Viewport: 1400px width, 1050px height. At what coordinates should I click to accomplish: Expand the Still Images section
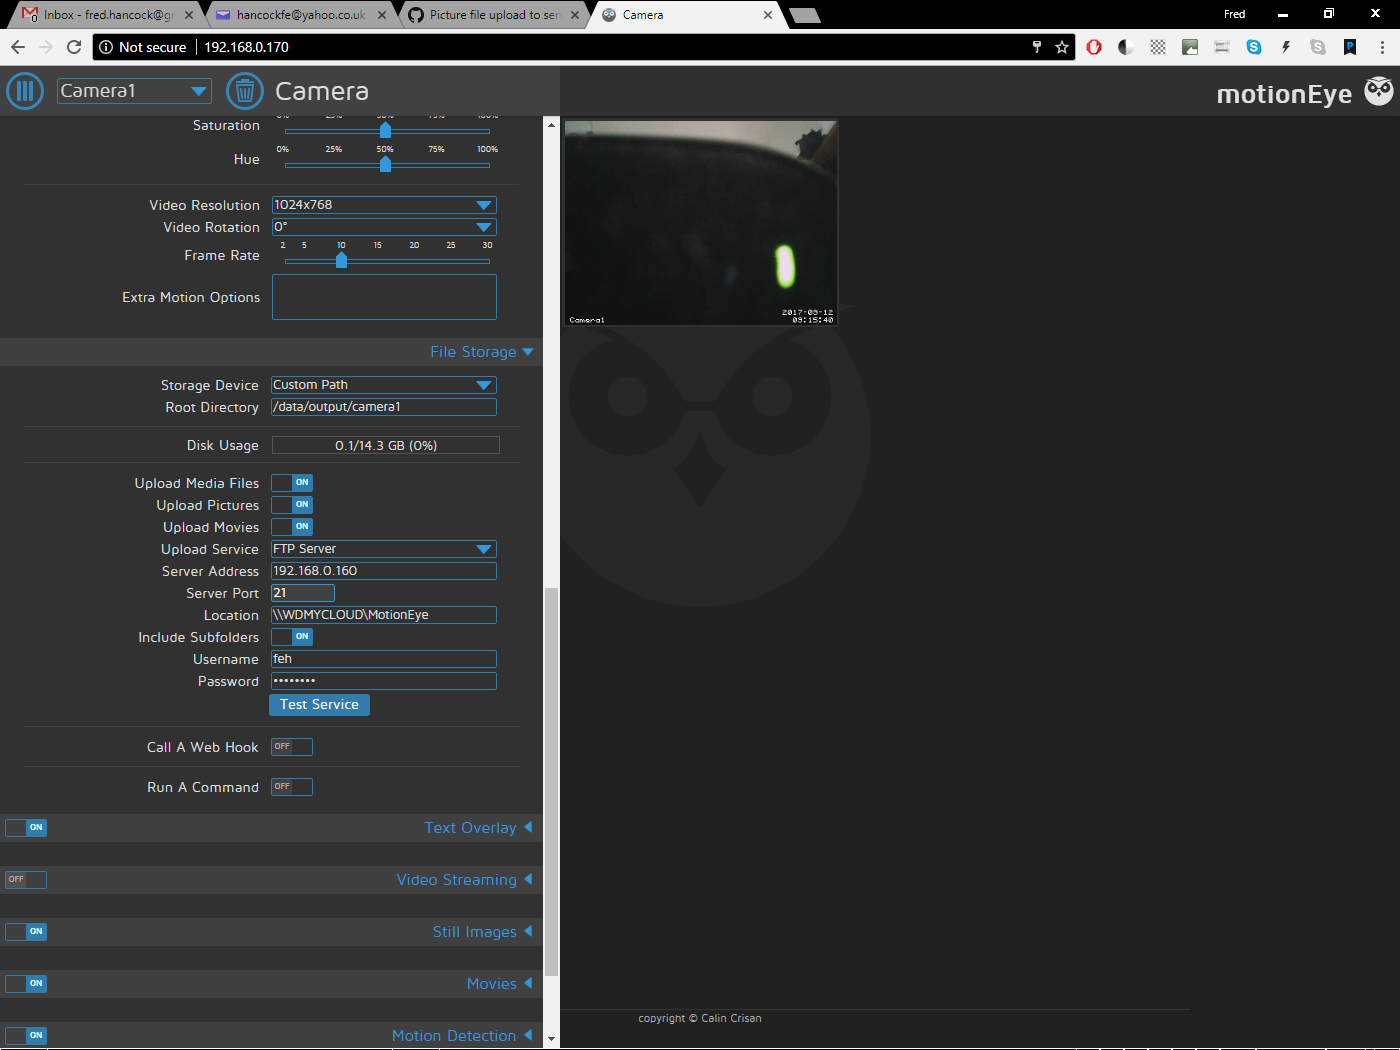pyautogui.click(x=482, y=932)
